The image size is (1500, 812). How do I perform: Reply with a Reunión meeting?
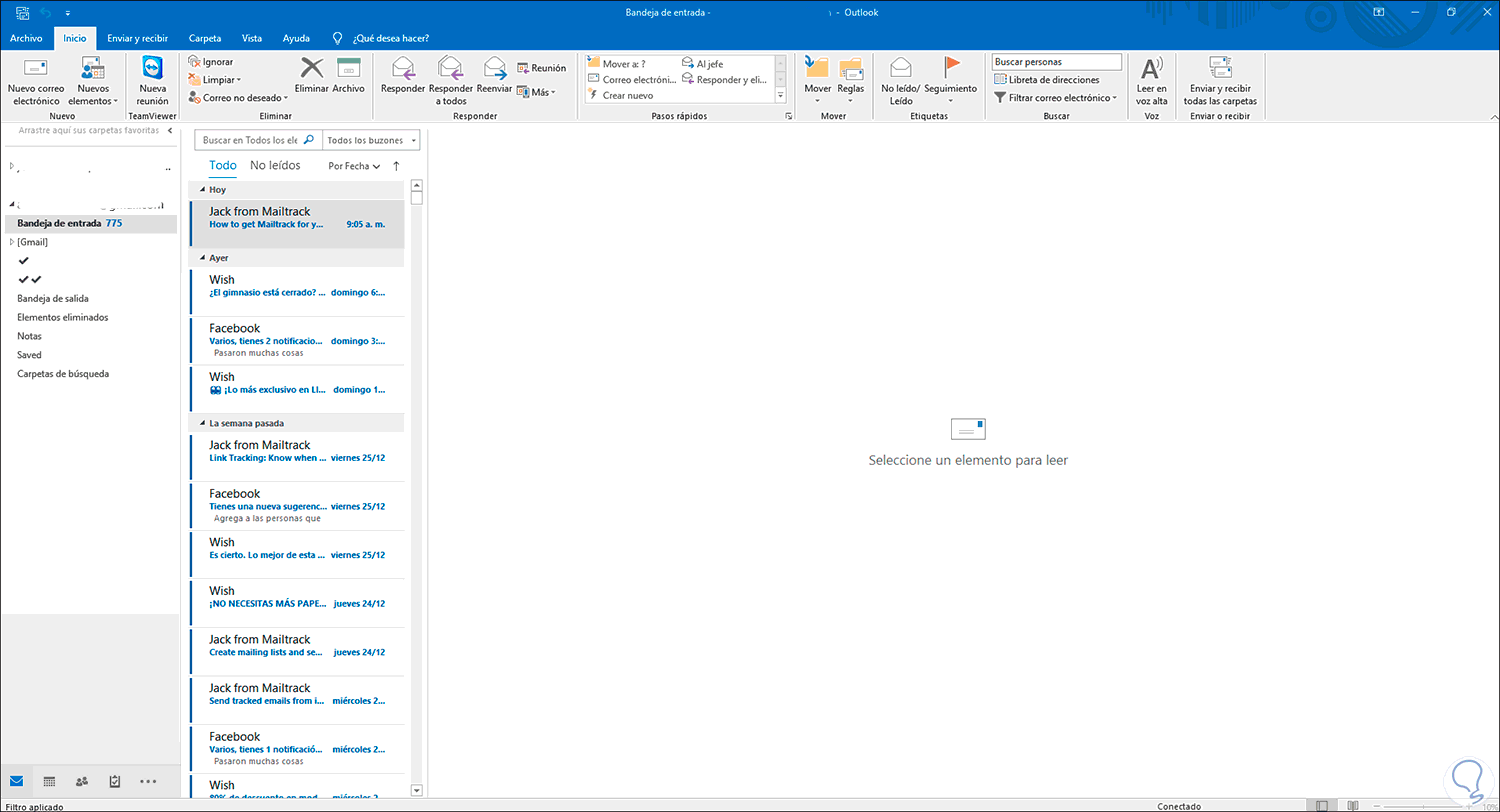point(541,68)
